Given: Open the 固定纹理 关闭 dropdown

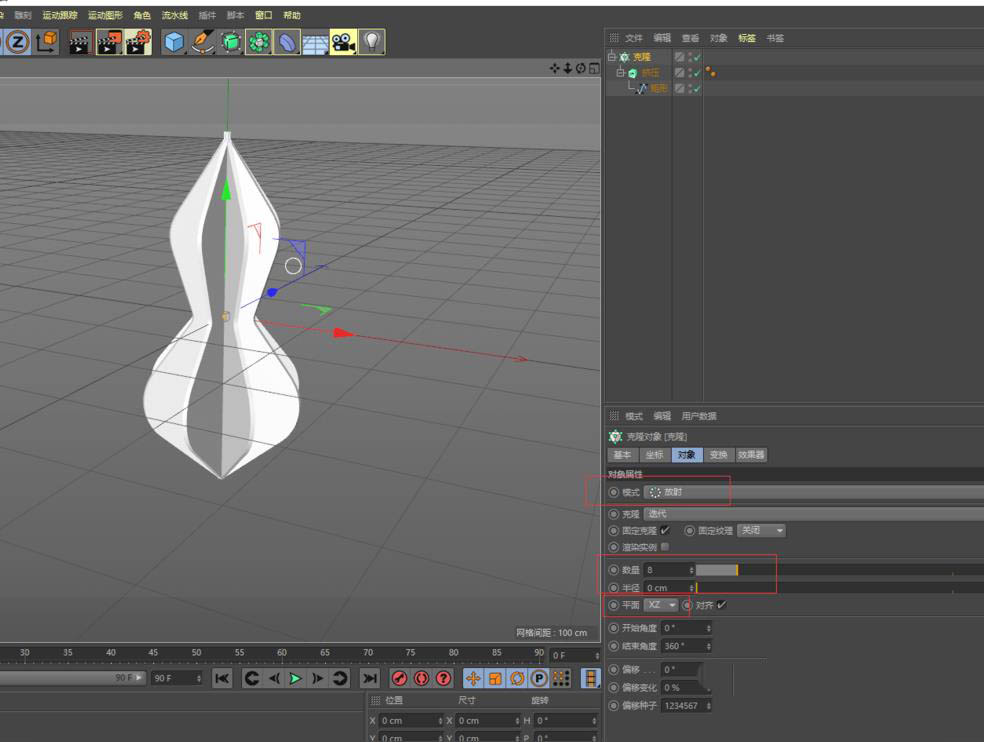Looking at the screenshot, I should (759, 531).
